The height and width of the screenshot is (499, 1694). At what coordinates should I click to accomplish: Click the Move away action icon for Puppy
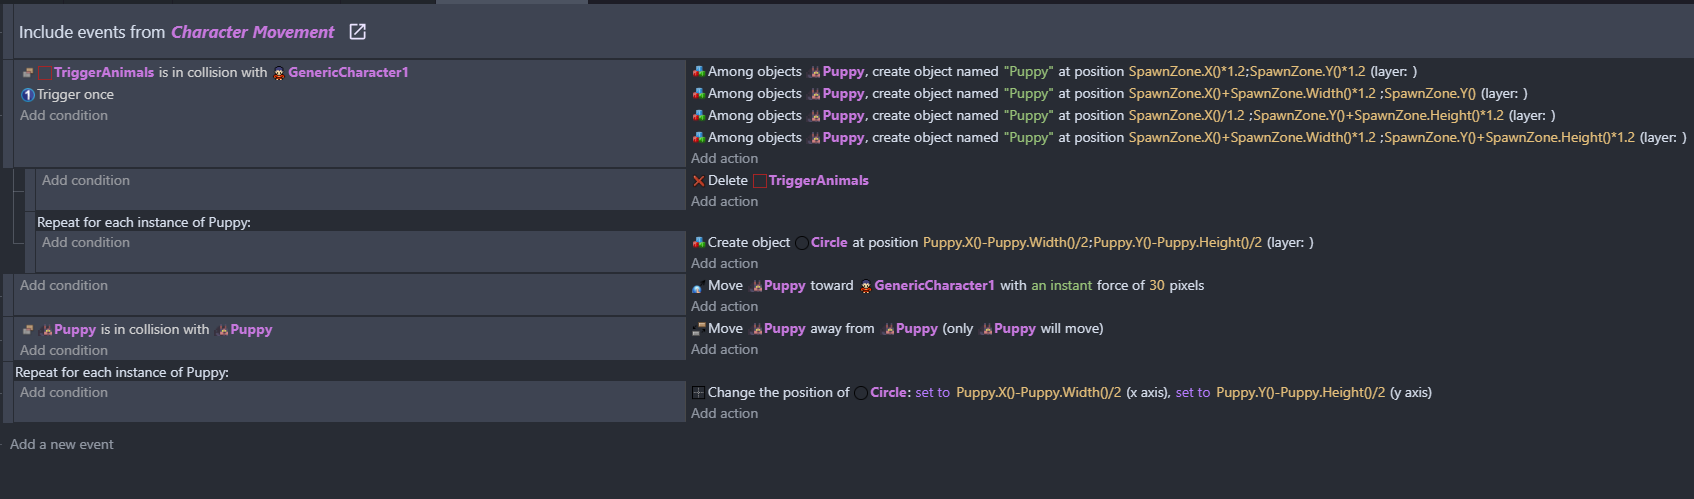click(698, 329)
